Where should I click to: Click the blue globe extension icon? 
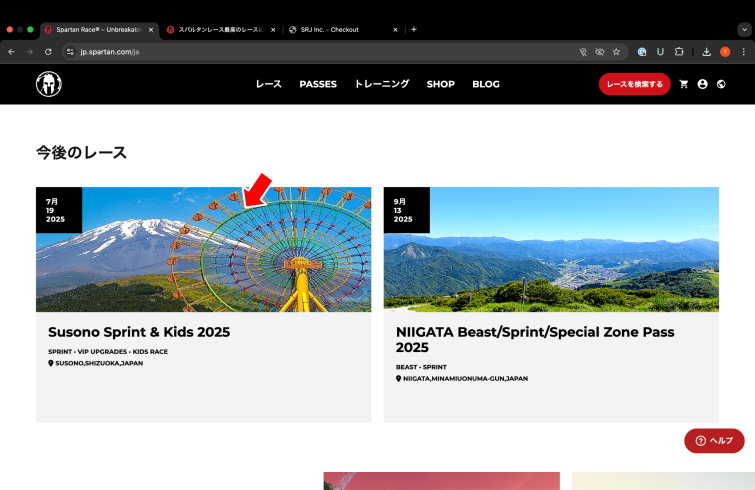tap(642, 52)
